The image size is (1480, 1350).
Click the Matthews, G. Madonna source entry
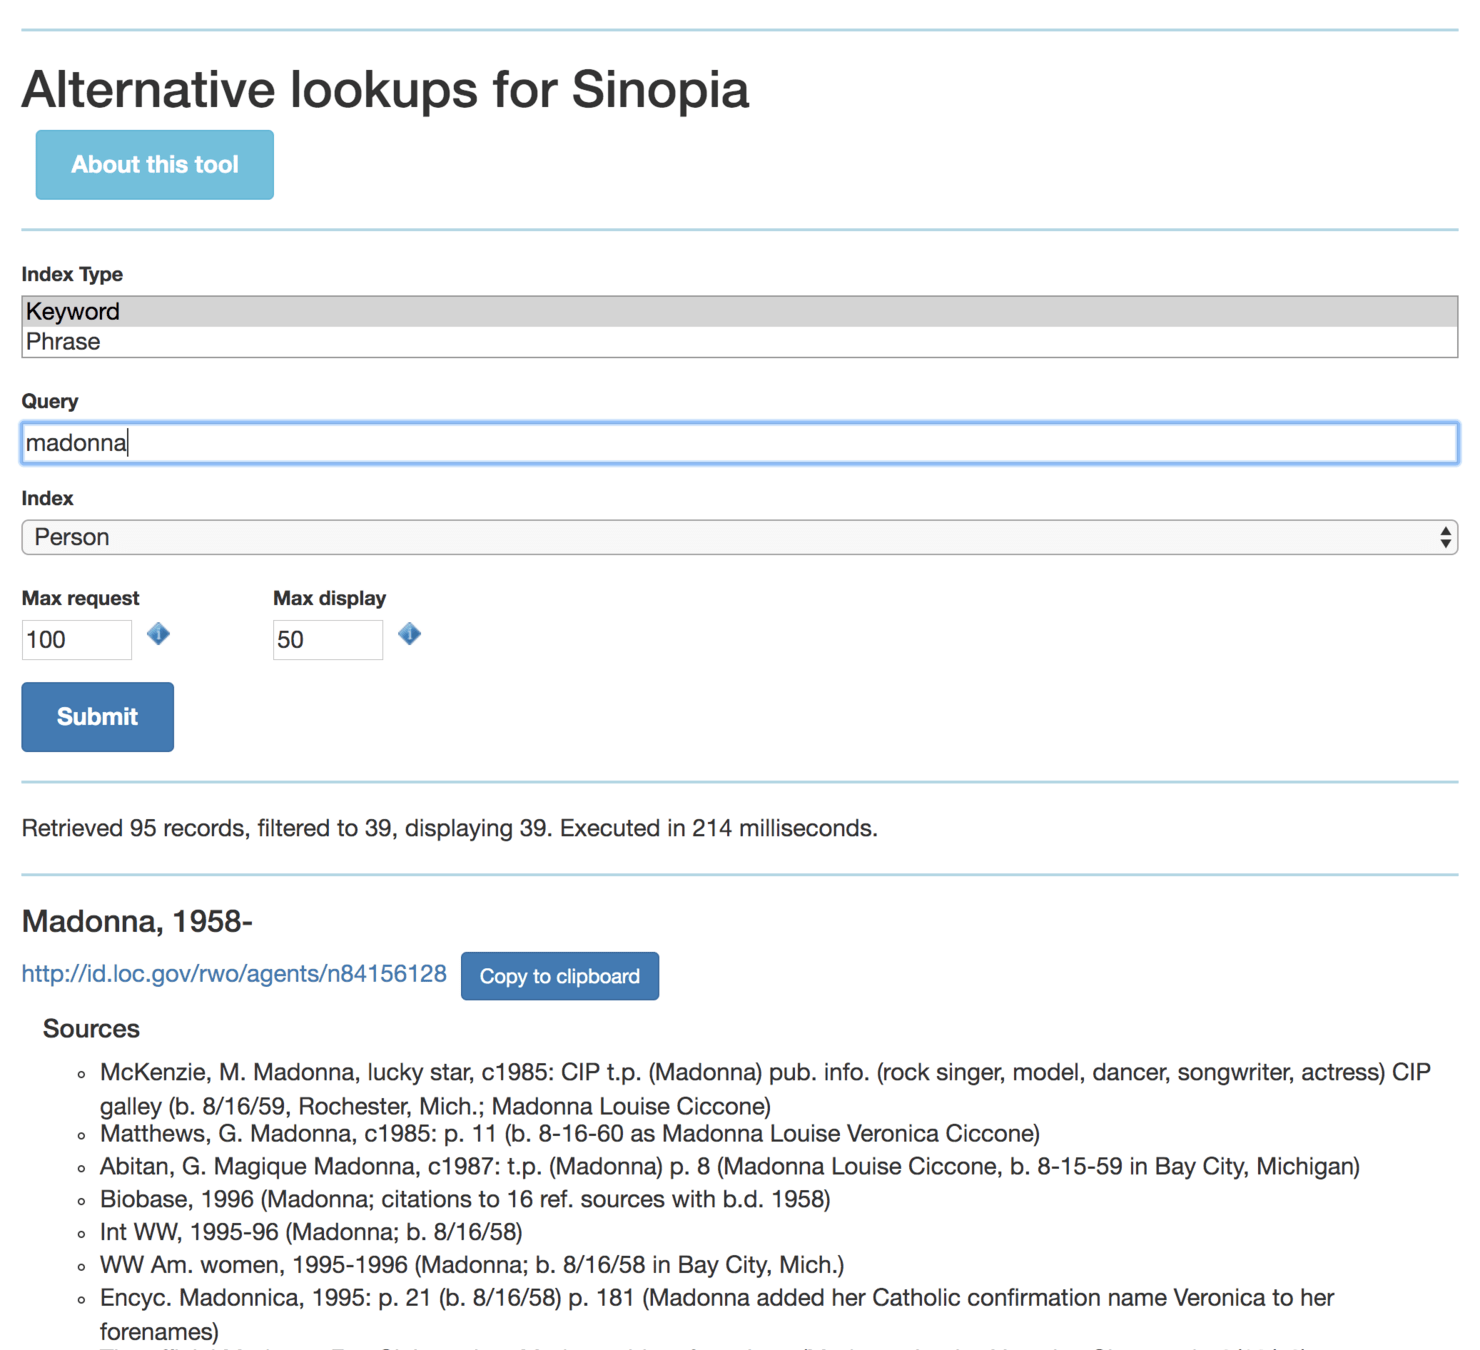tap(570, 1133)
